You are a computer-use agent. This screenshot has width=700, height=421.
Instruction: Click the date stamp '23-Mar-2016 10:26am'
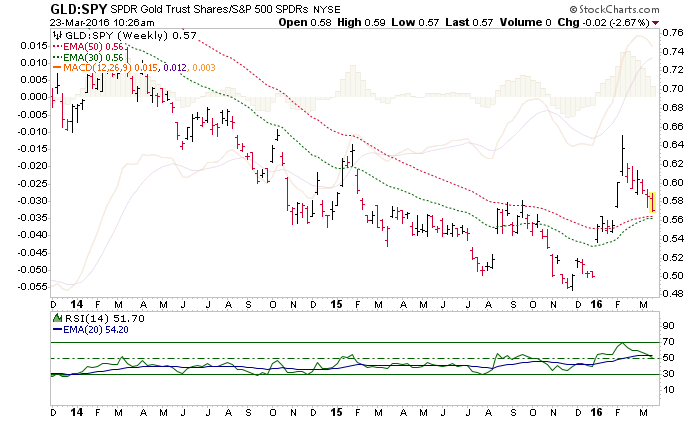point(102,23)
